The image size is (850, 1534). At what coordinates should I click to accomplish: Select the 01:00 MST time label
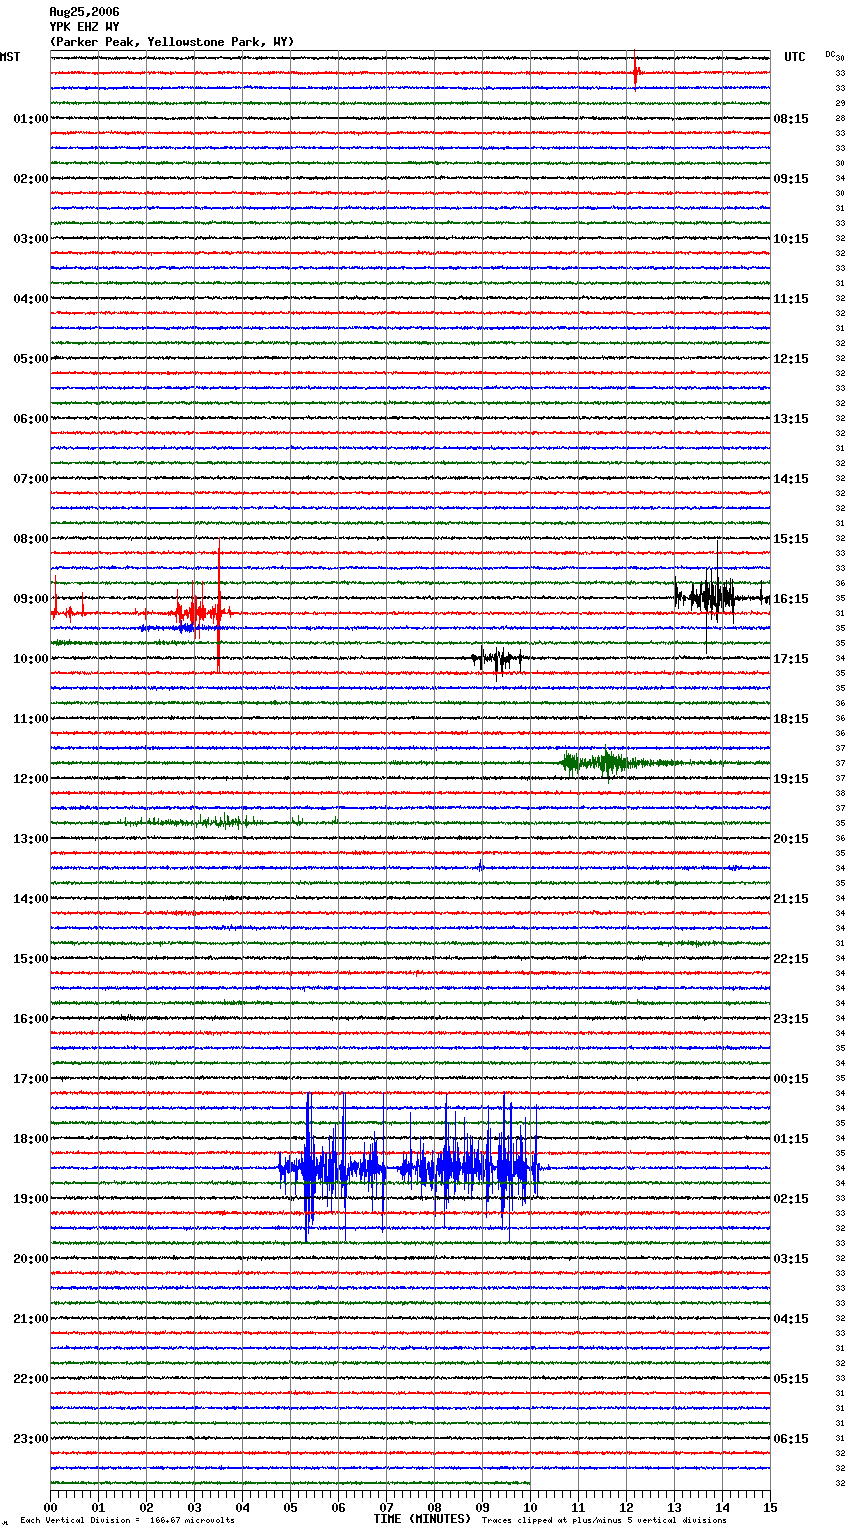tap(31, 119)
